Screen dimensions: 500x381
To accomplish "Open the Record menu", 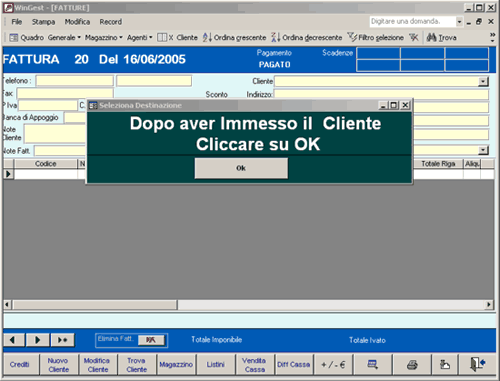I will pos(111,22).
